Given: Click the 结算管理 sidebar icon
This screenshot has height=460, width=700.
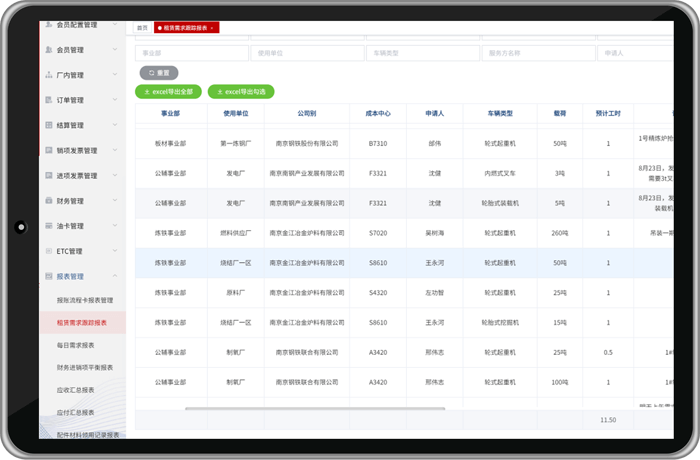Looking at the screenshot, I should tap(49, 125).
